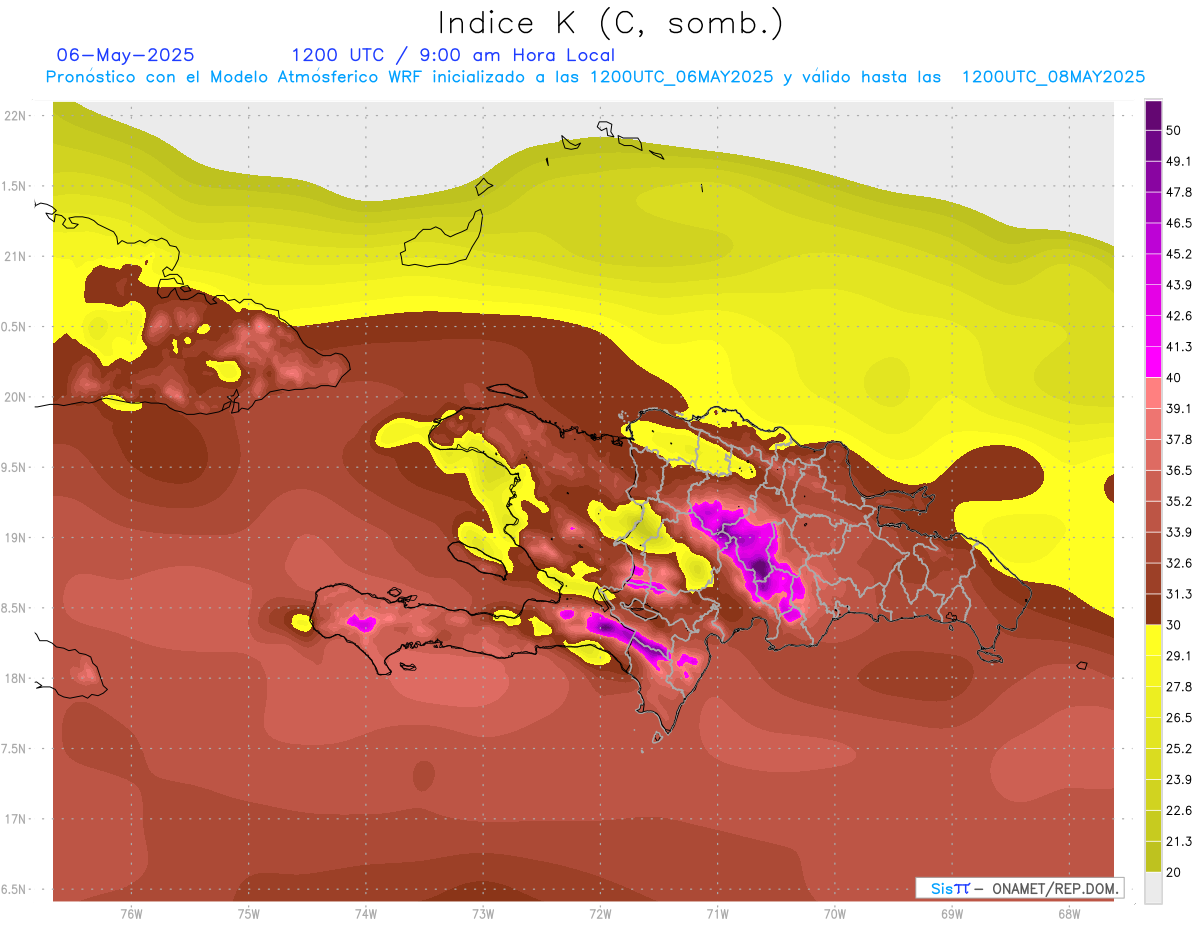Pick the gray swatch below 20
The width and height of the screenshot is (1200, 927).
tap(1154, 887)
